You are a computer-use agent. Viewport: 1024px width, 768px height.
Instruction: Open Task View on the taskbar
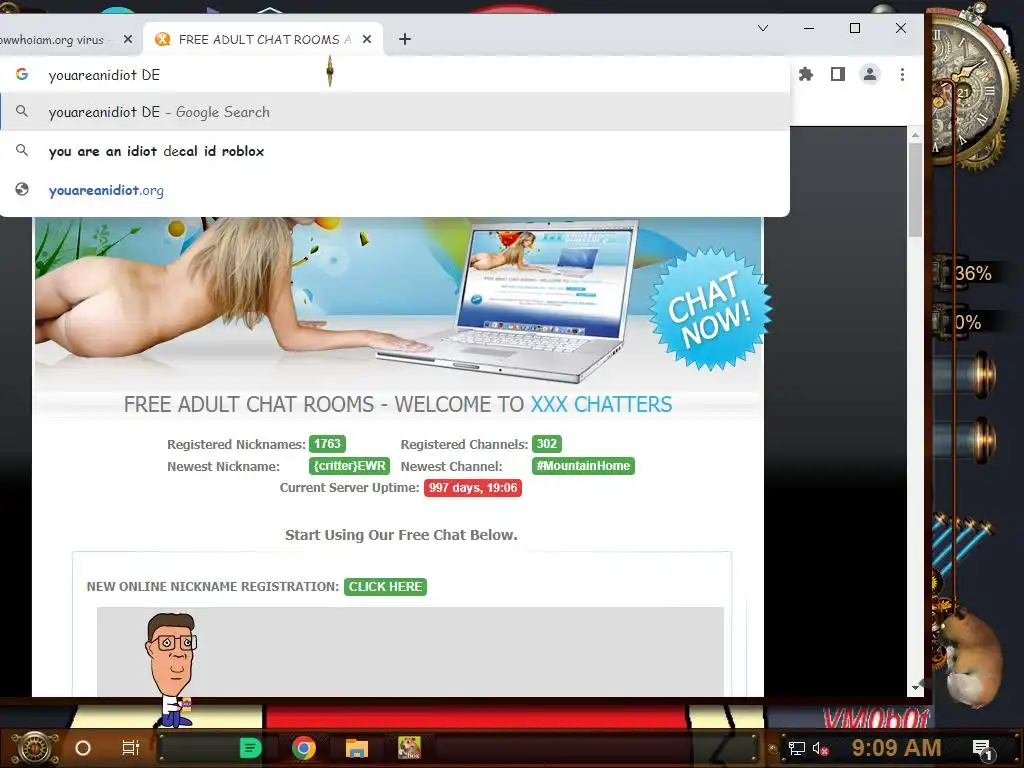[x=131, y=748]
